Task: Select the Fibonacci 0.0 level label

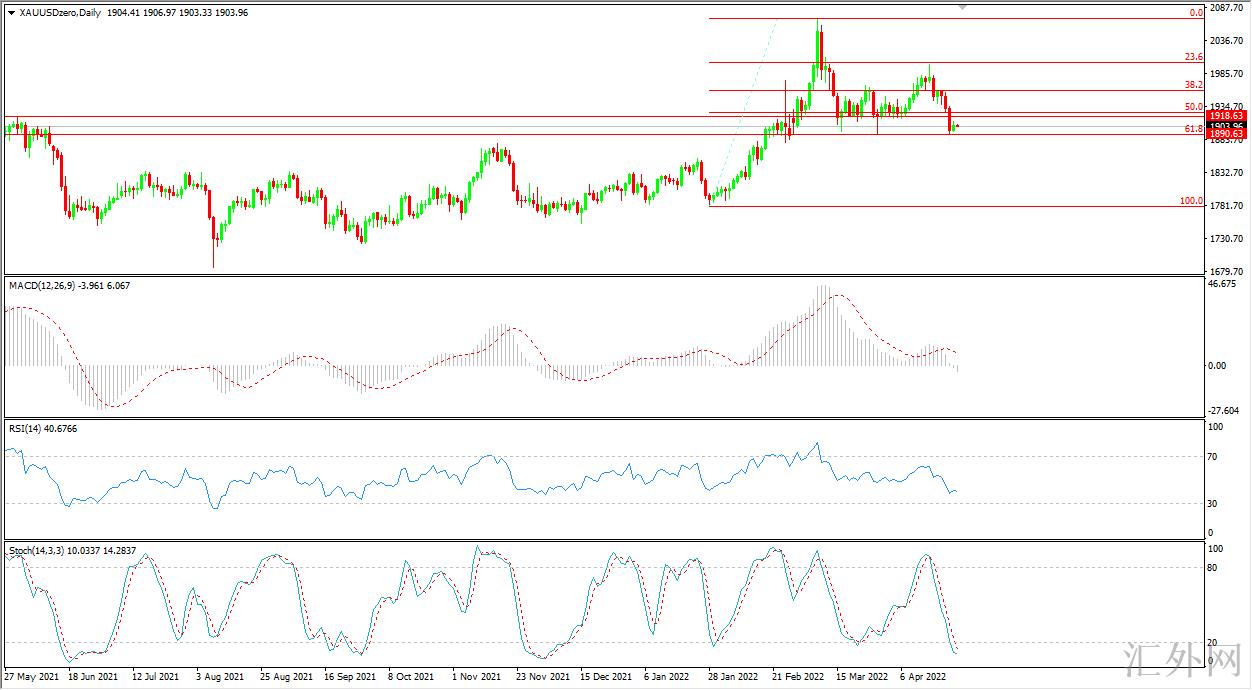Action: point(1195,13)
